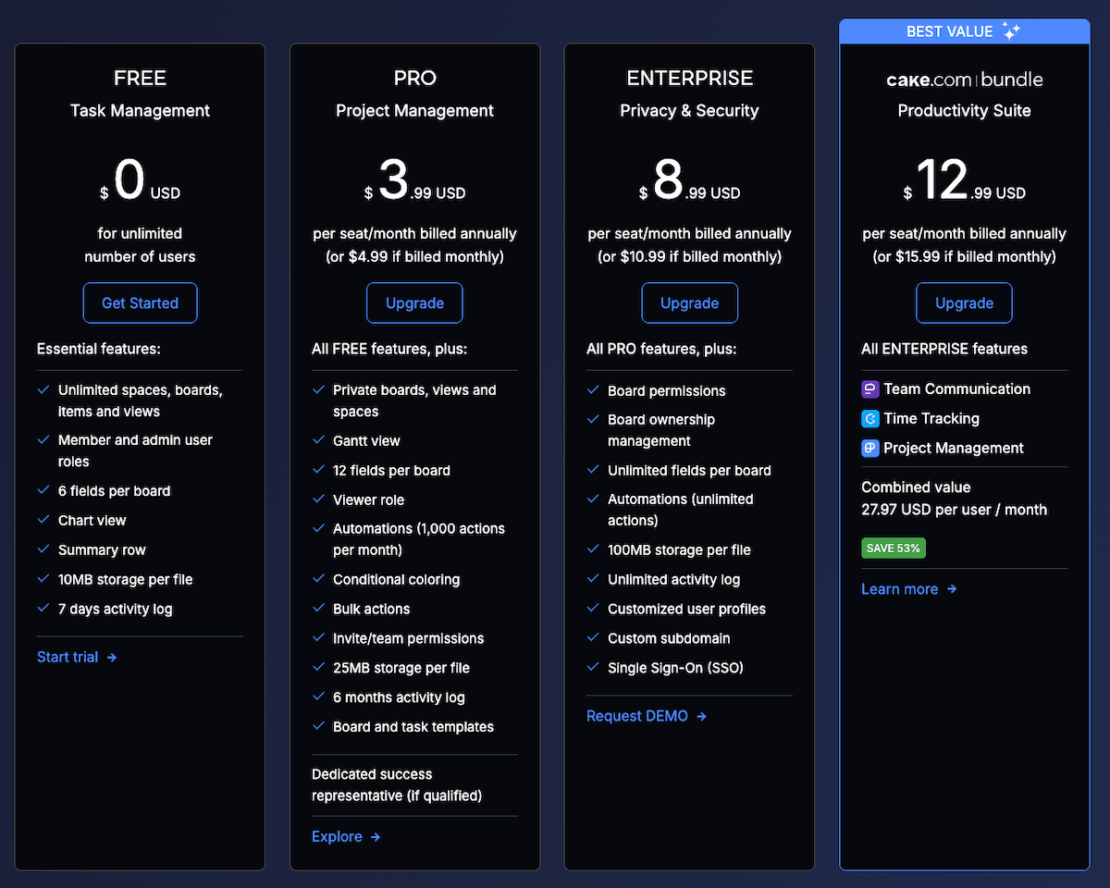Click Upgrade on the PRO plan

(x=414, y=303)
